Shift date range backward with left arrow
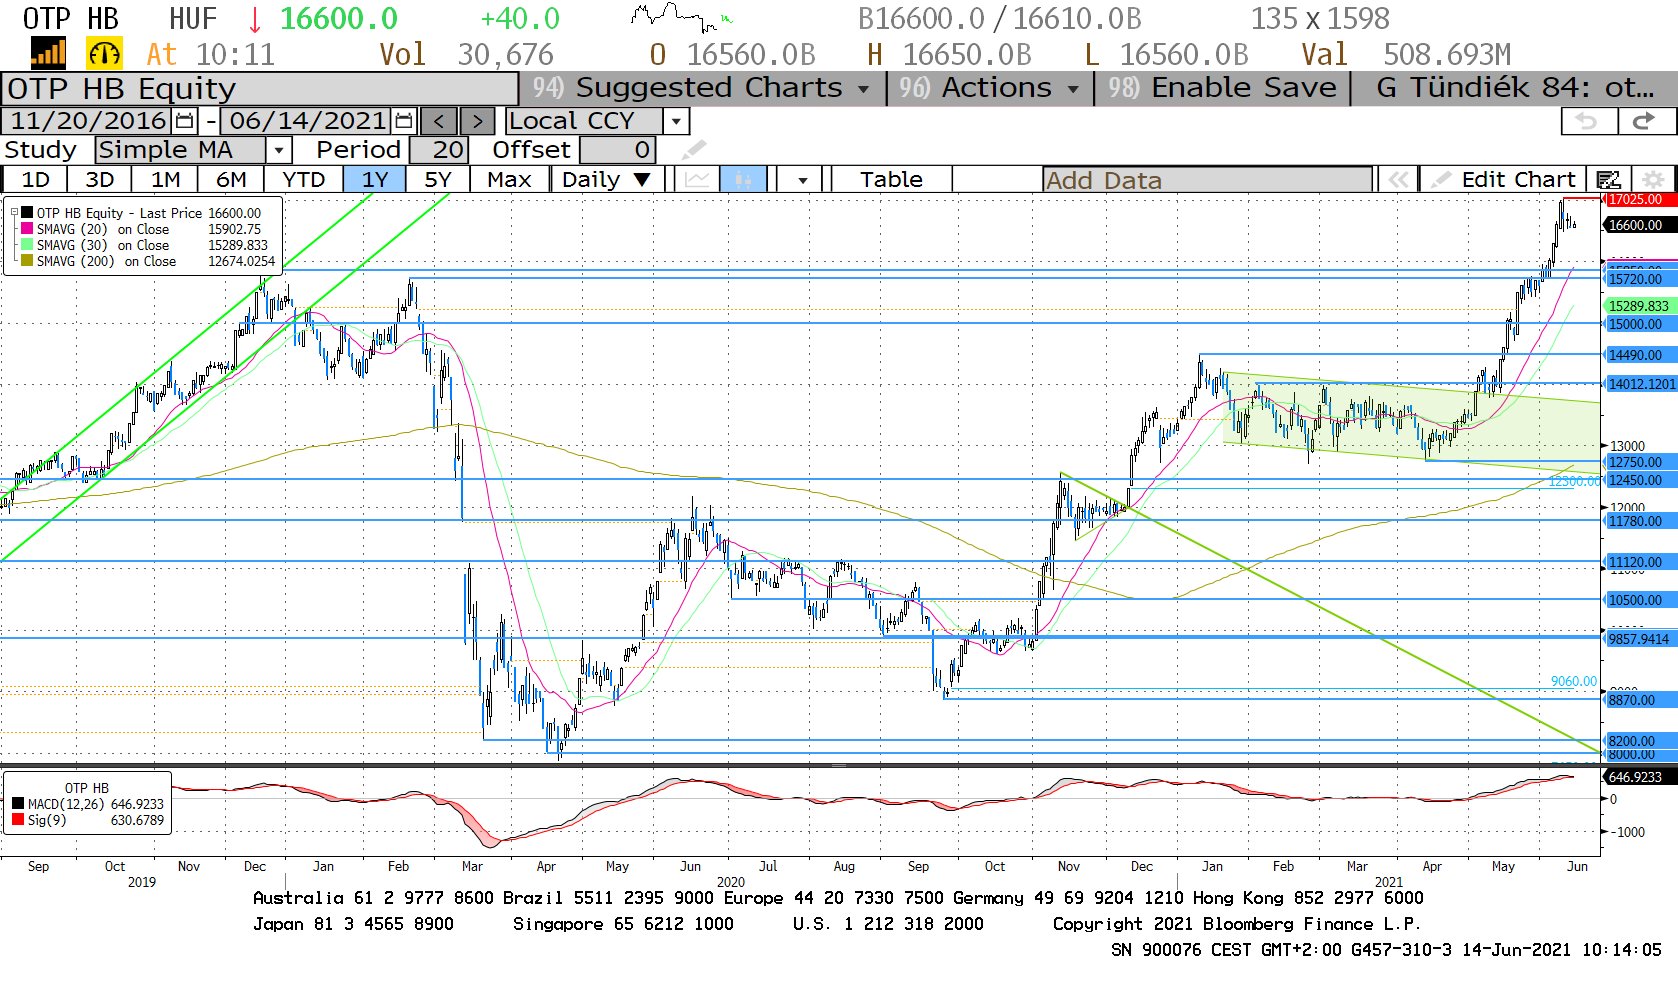The width and height of the screenshot is (1678, 985). (x=438, y=121)
